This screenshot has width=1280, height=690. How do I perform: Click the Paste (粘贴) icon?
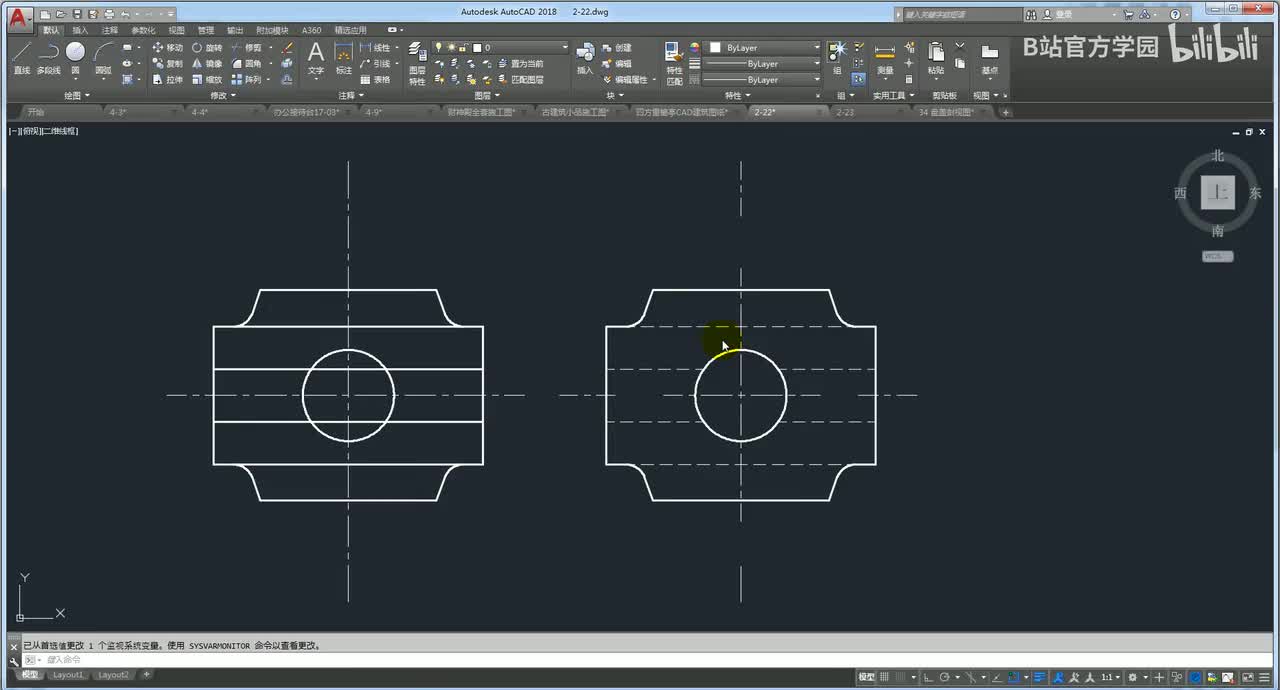936,58
